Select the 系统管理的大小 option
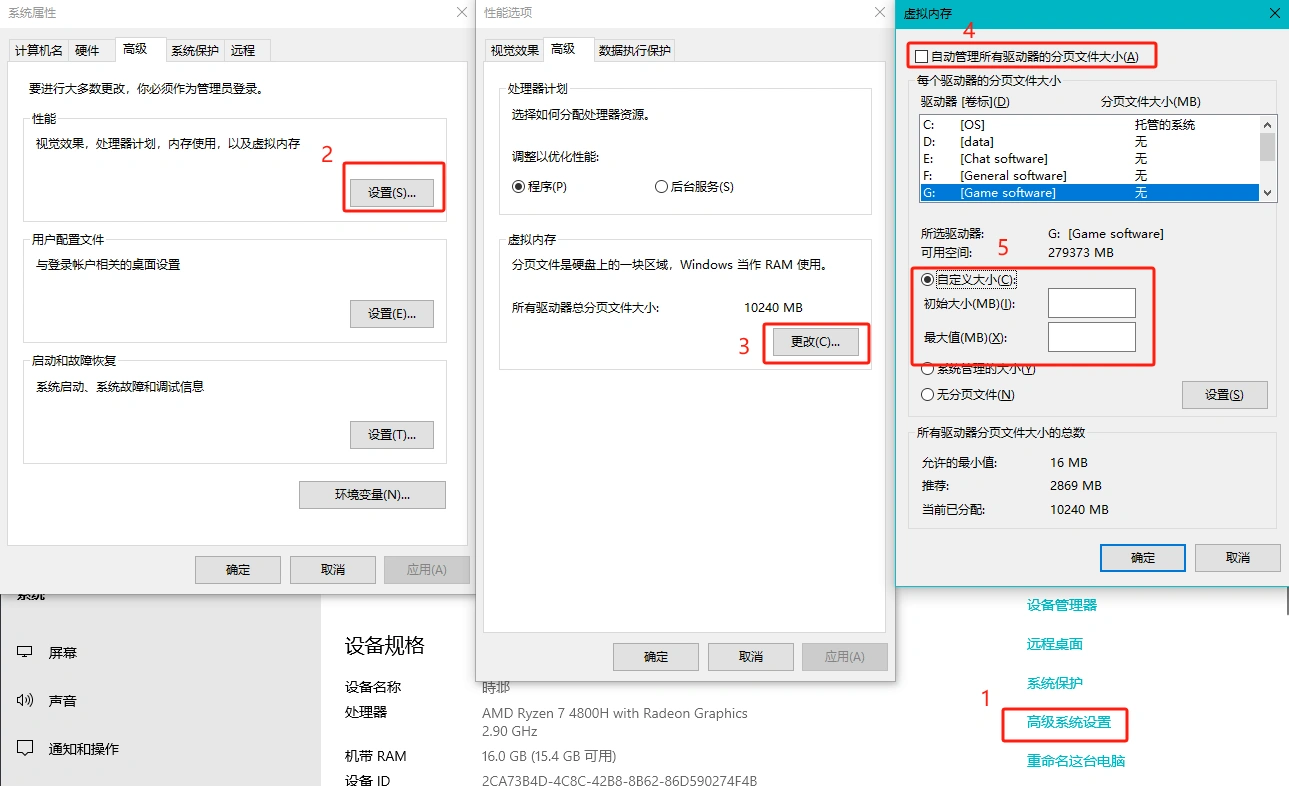Screen dimensions: 1289x786 point(928,368)
